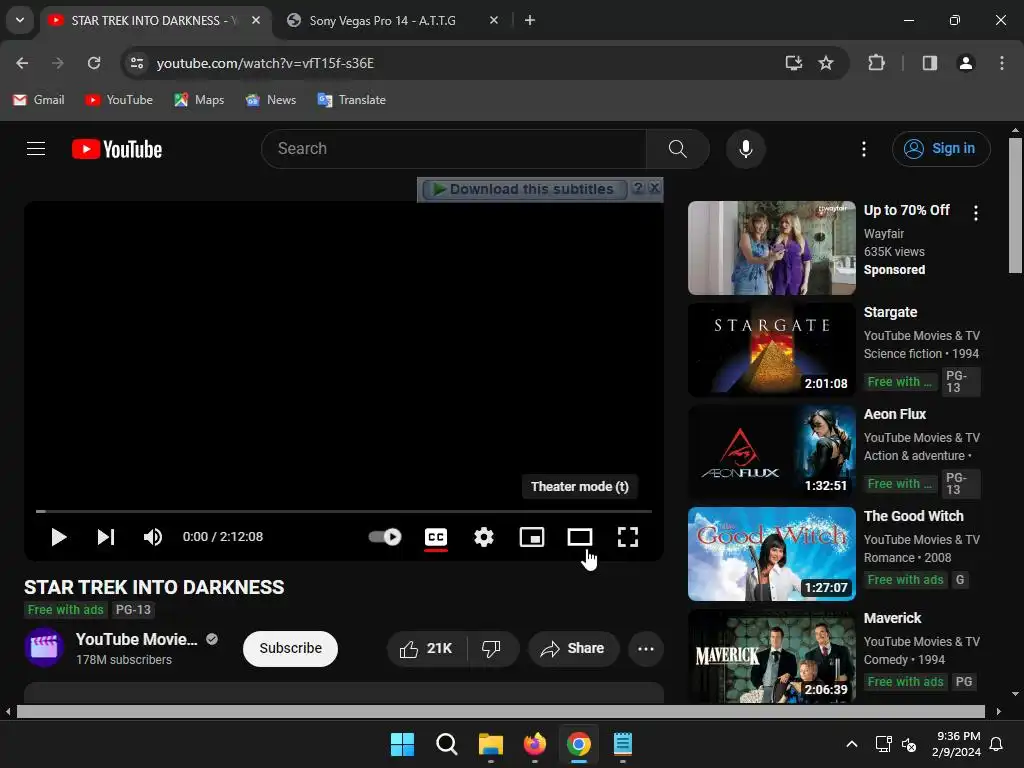The width and height of the screenshot is (1024, 768).
Task: Bookmark this page with star
Action: coord(825,63)
